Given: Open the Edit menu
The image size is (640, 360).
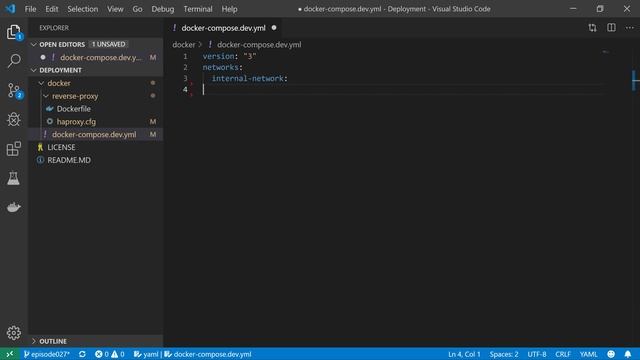Looking at the screenshot, I should tap(51, 9).
